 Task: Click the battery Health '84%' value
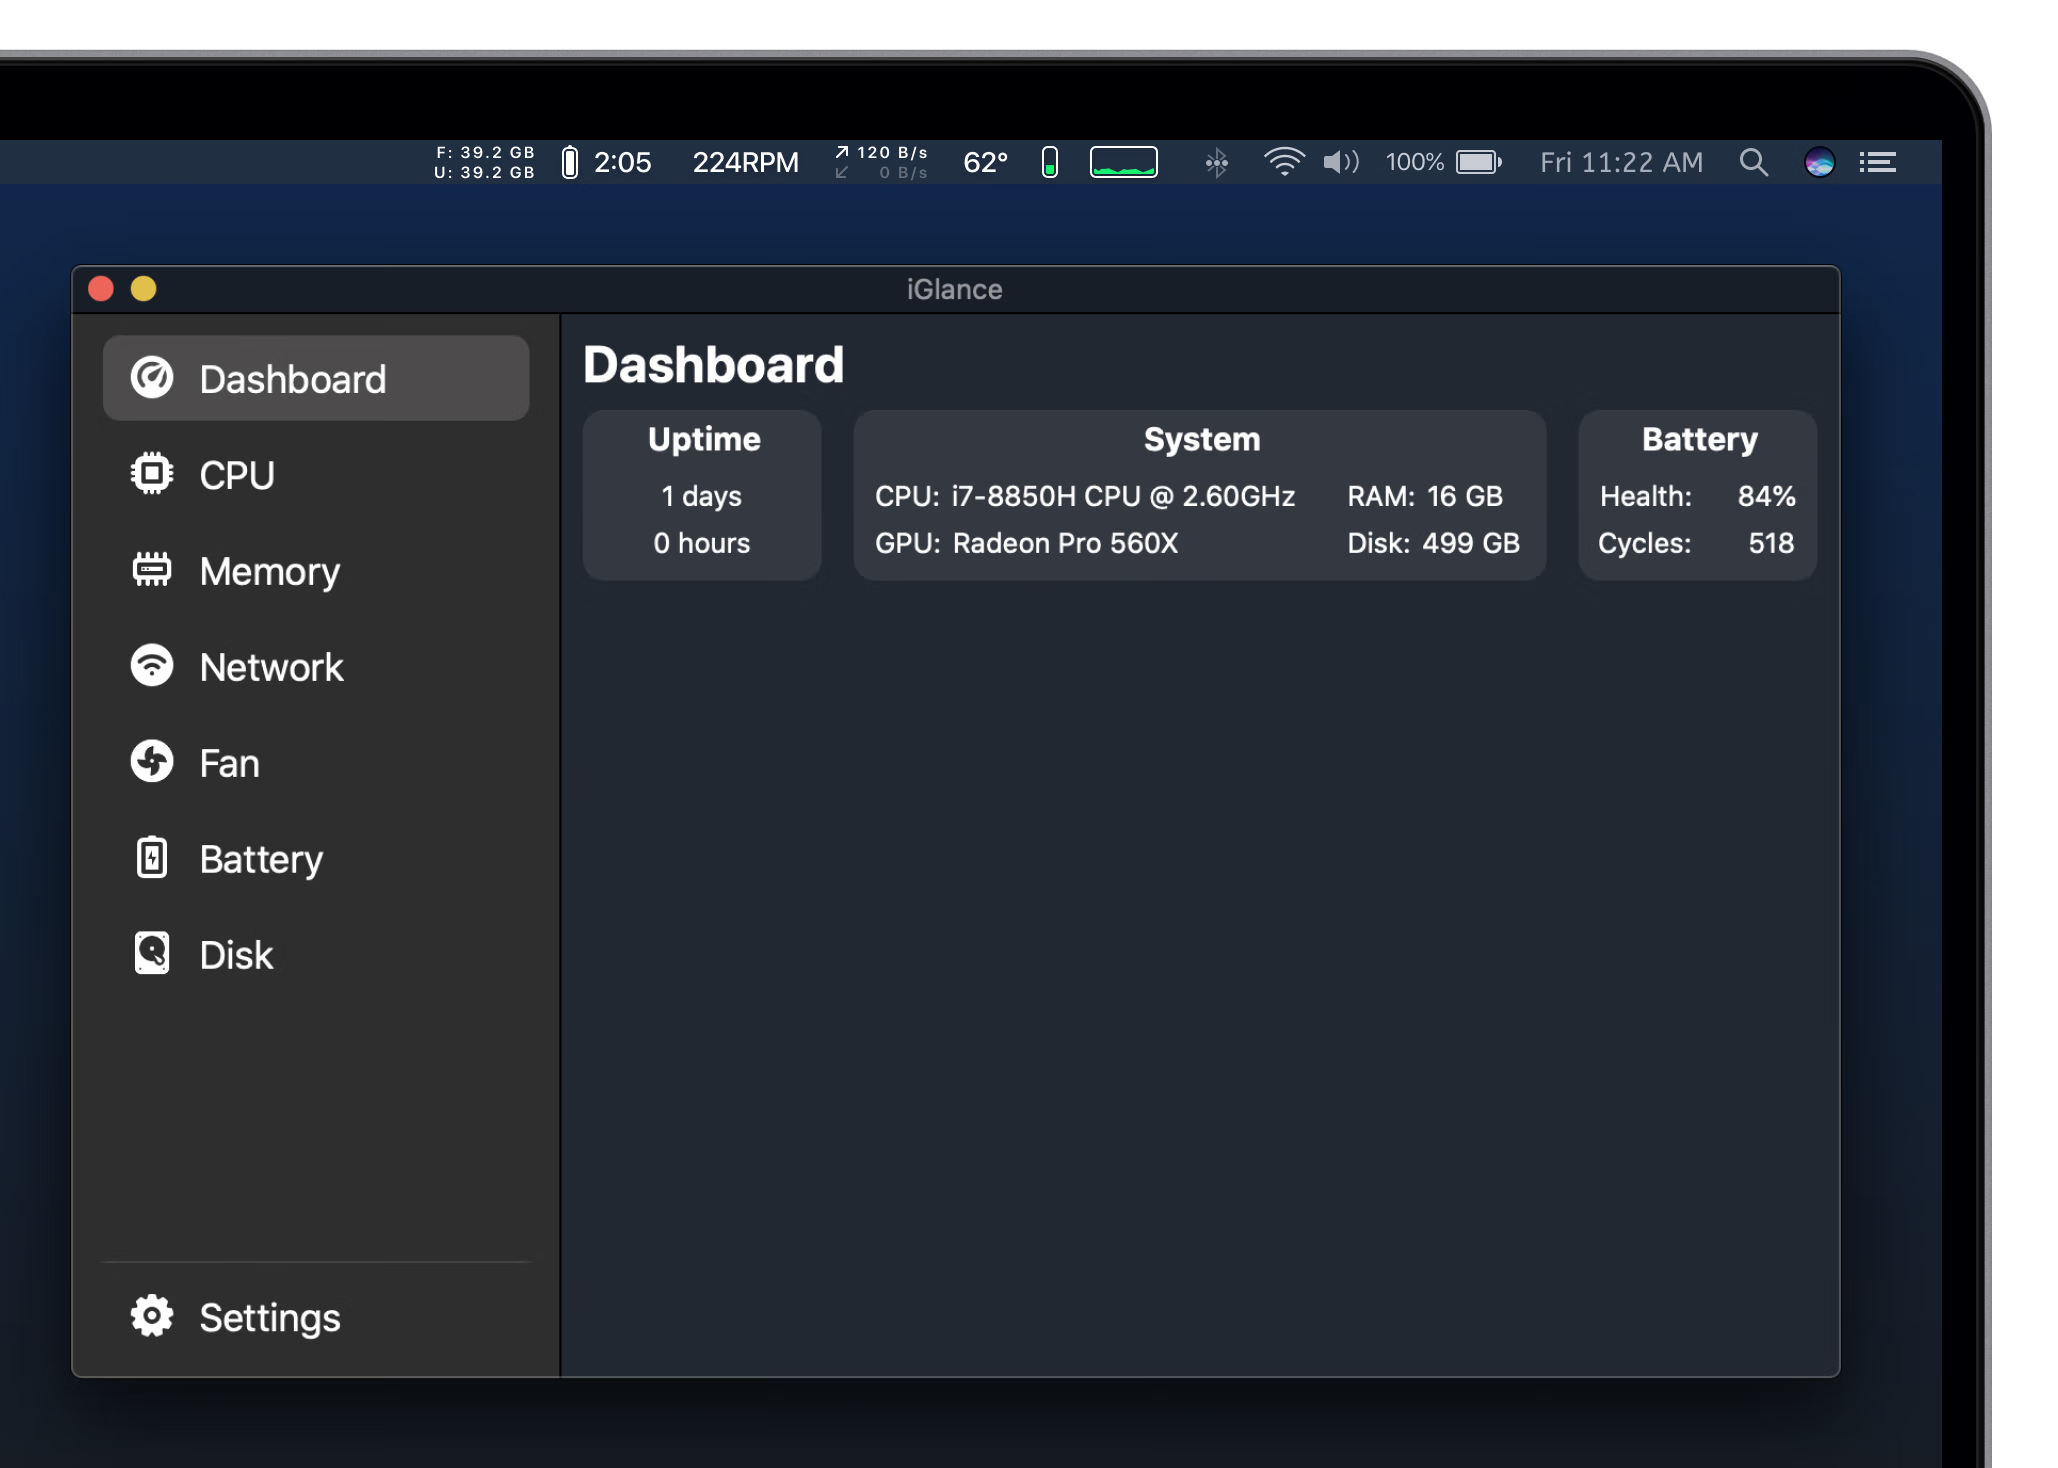coord(1766,496)
